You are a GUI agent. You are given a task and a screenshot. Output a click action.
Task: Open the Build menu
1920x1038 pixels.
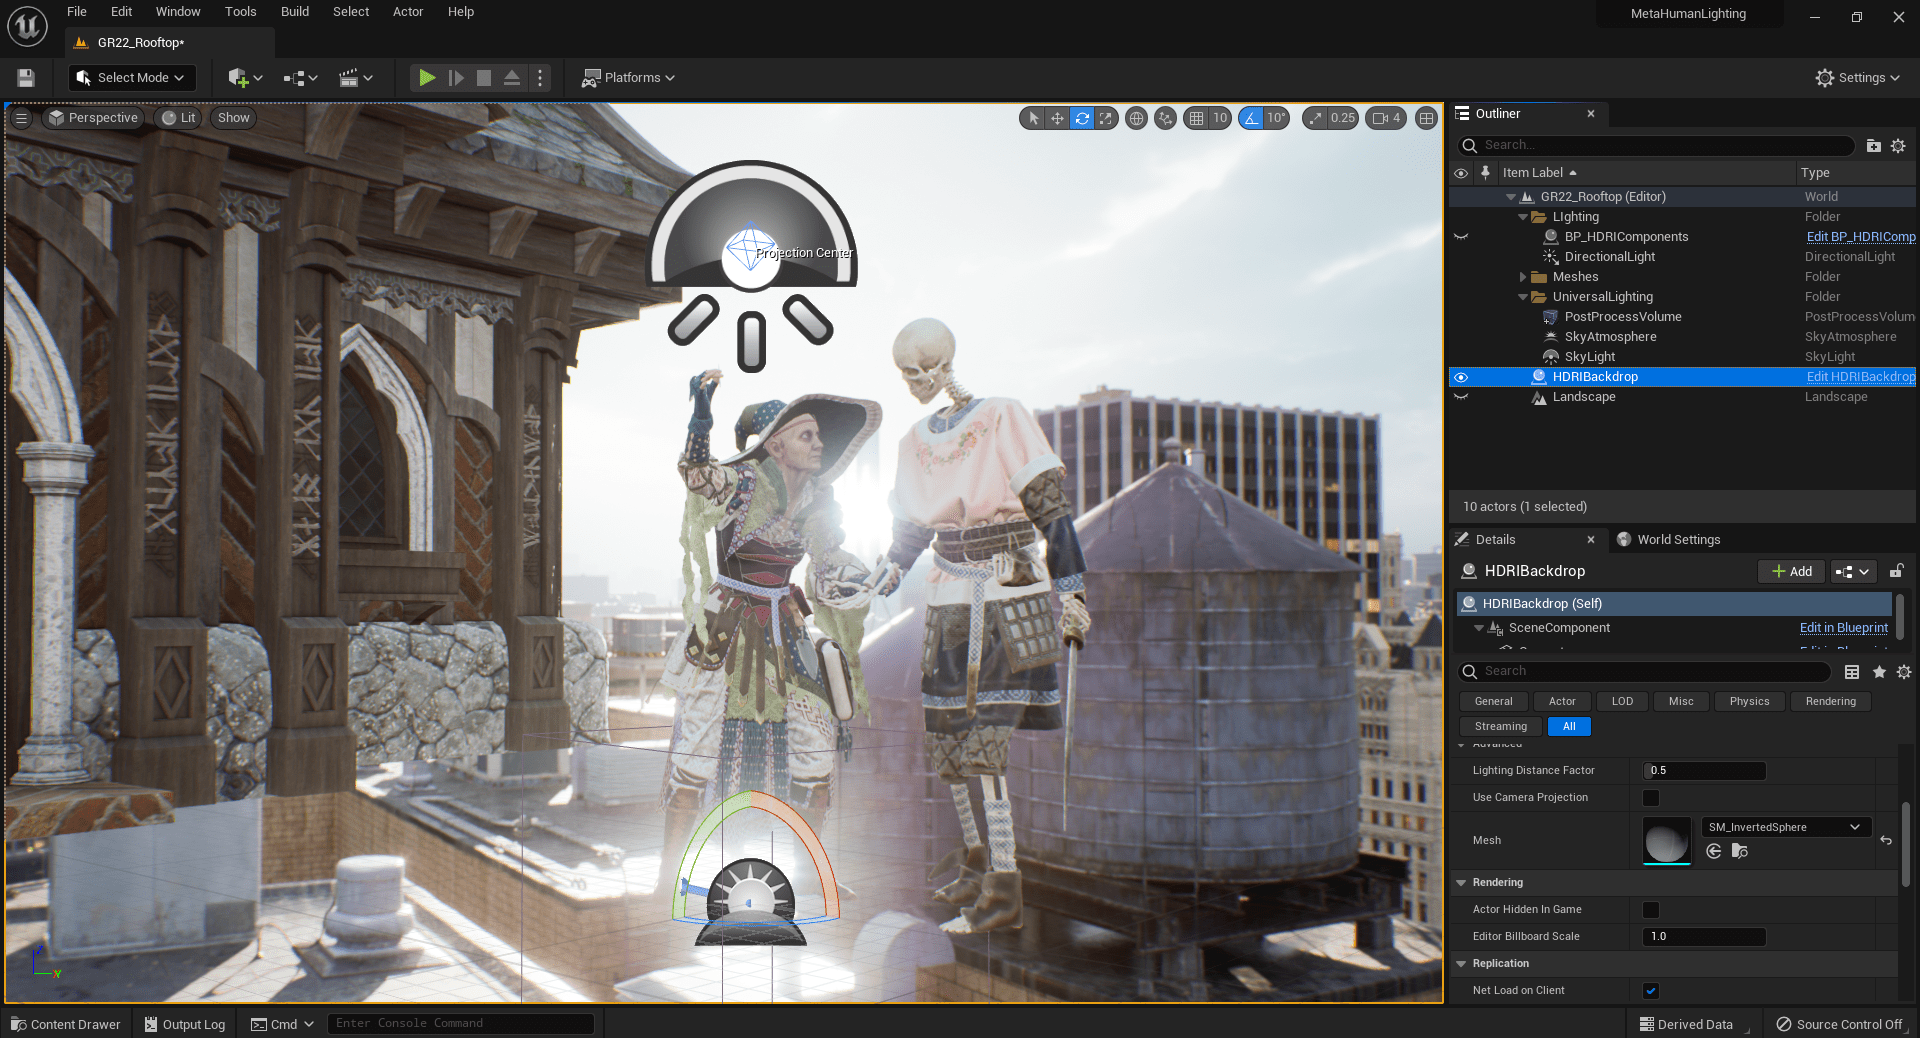(294, 12)
